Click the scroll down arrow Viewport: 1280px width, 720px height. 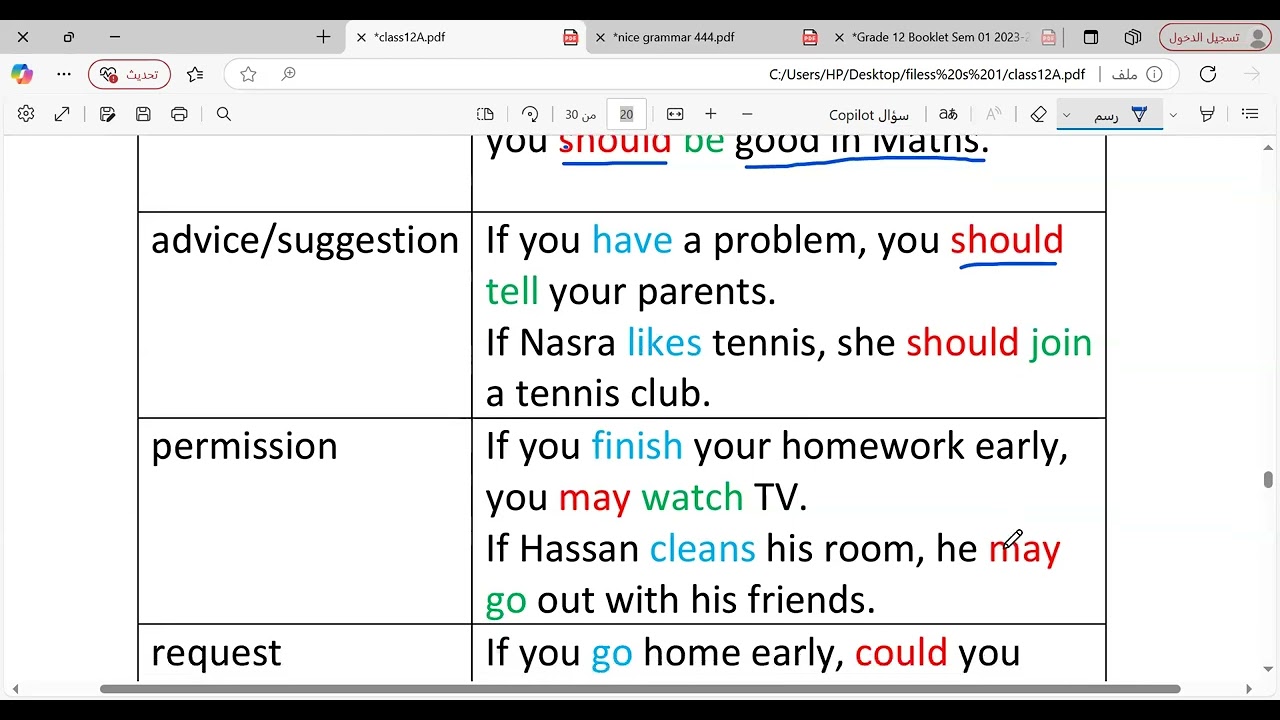click(x=1268, y=667)
